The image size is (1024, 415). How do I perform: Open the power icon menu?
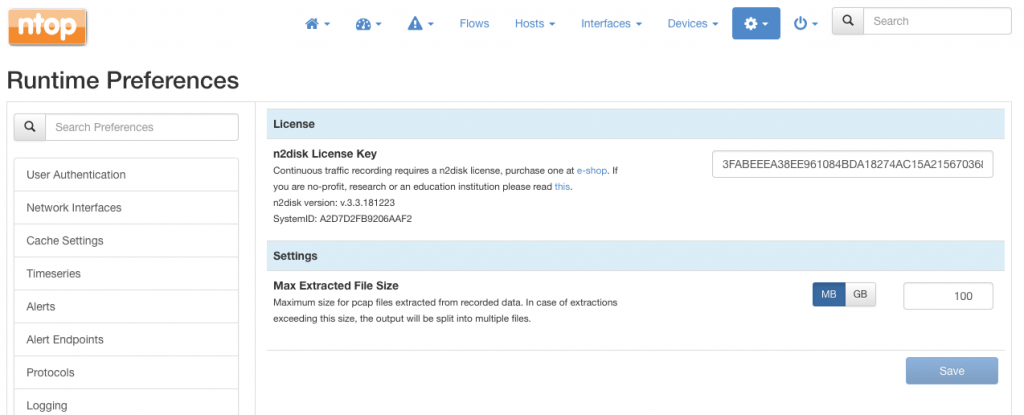pos(806,24)
